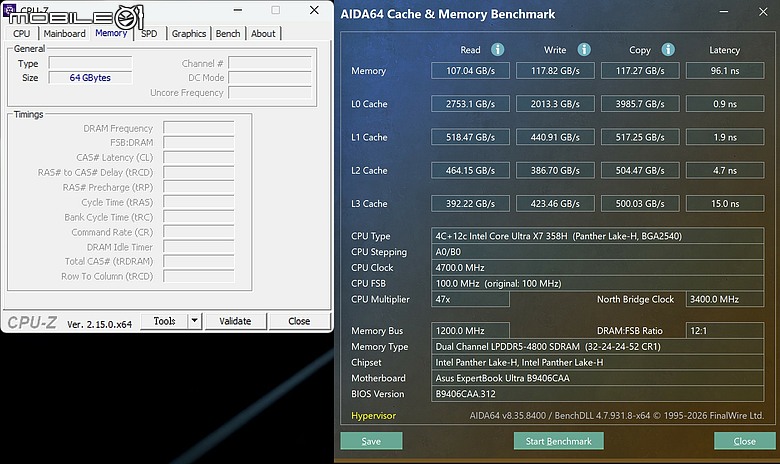
Task: Click the L3 Cache Copy value 500.03 GB/s
Action: pyautogui.click(x=640, y=203)
